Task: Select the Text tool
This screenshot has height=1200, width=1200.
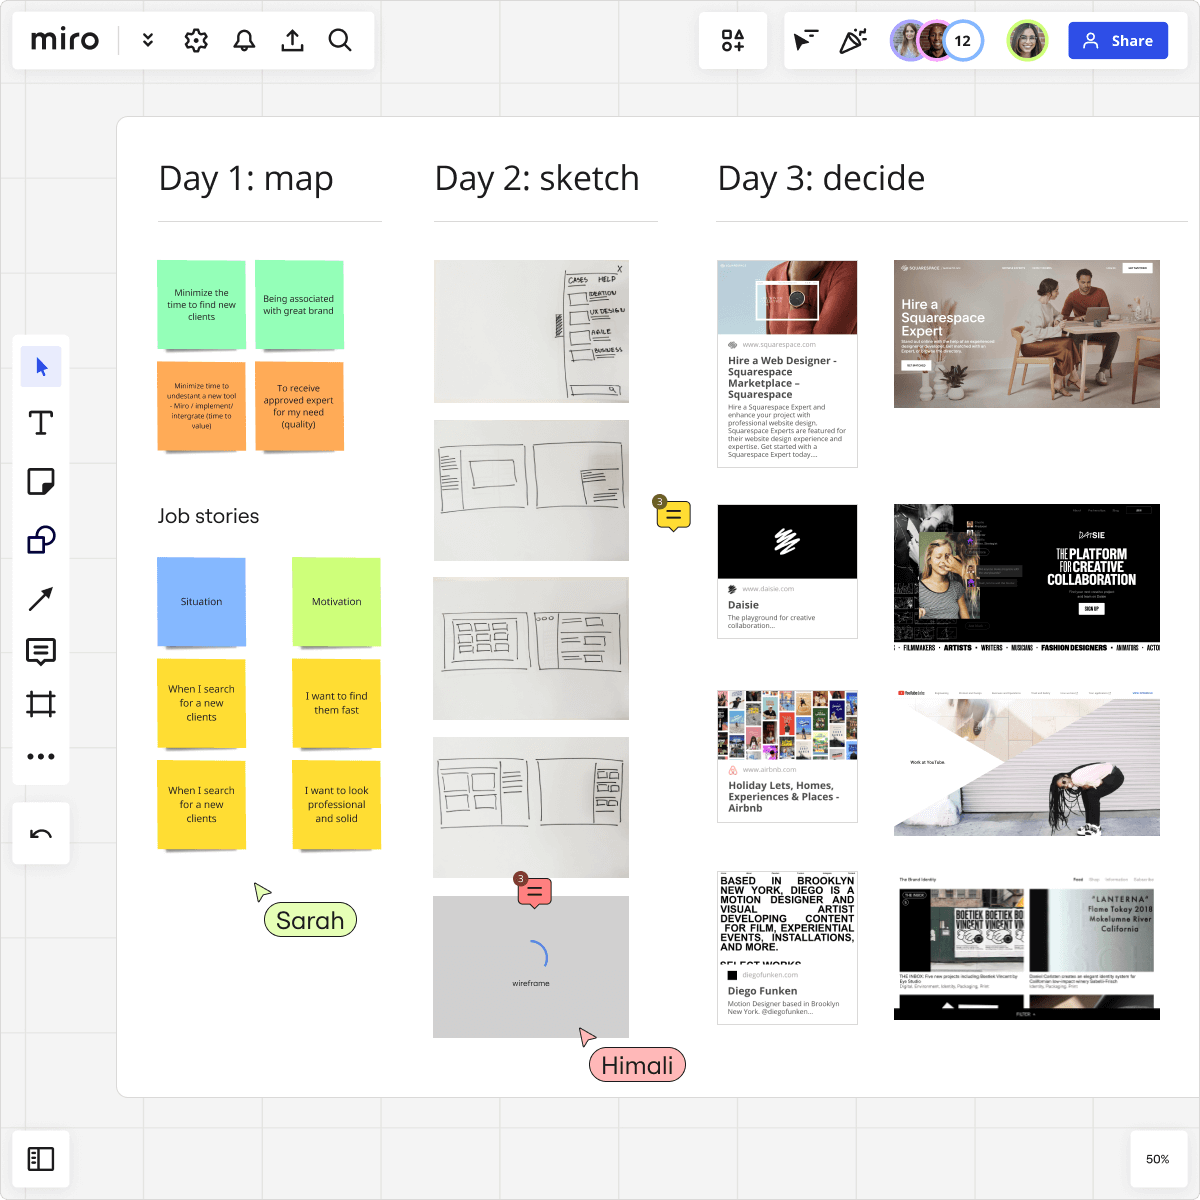Action: (x=41, y=423)
